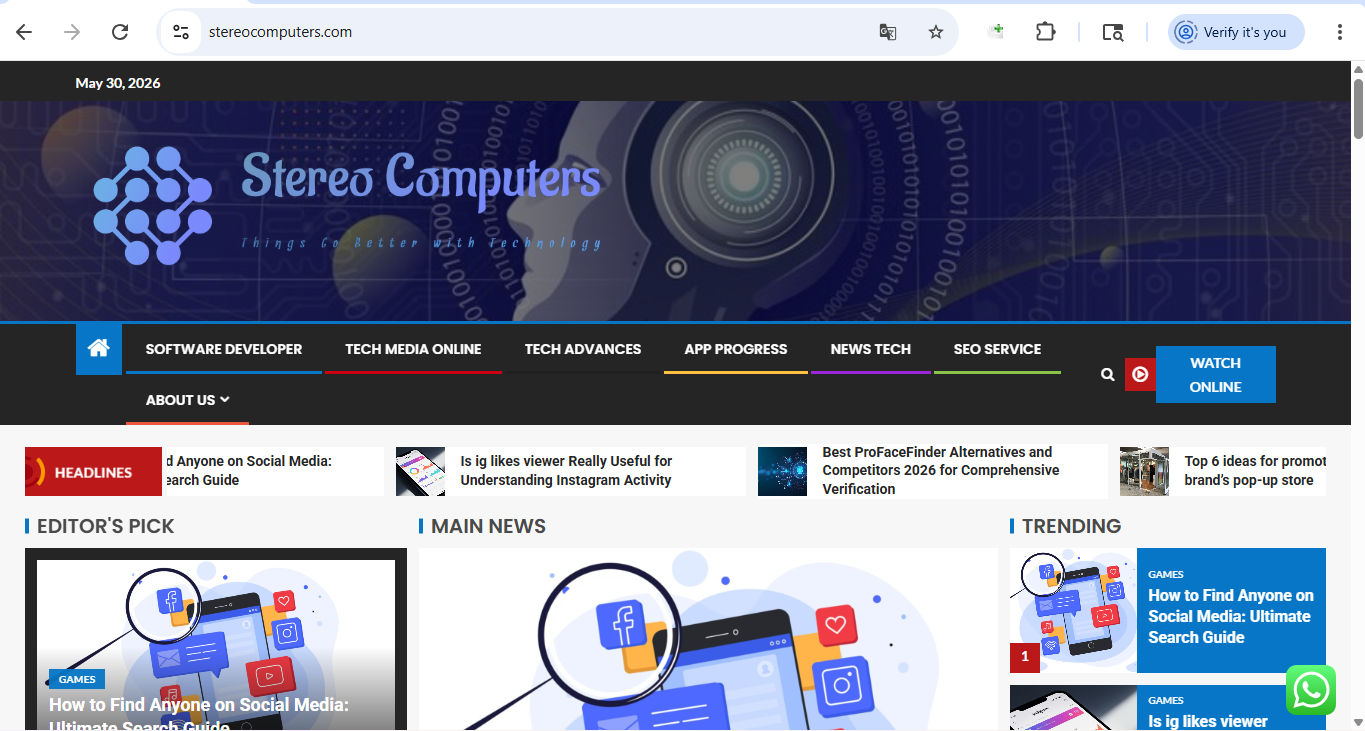
Task: Open thumbnail beside ig likes viewer headline
Action: (x=420, y=471)
